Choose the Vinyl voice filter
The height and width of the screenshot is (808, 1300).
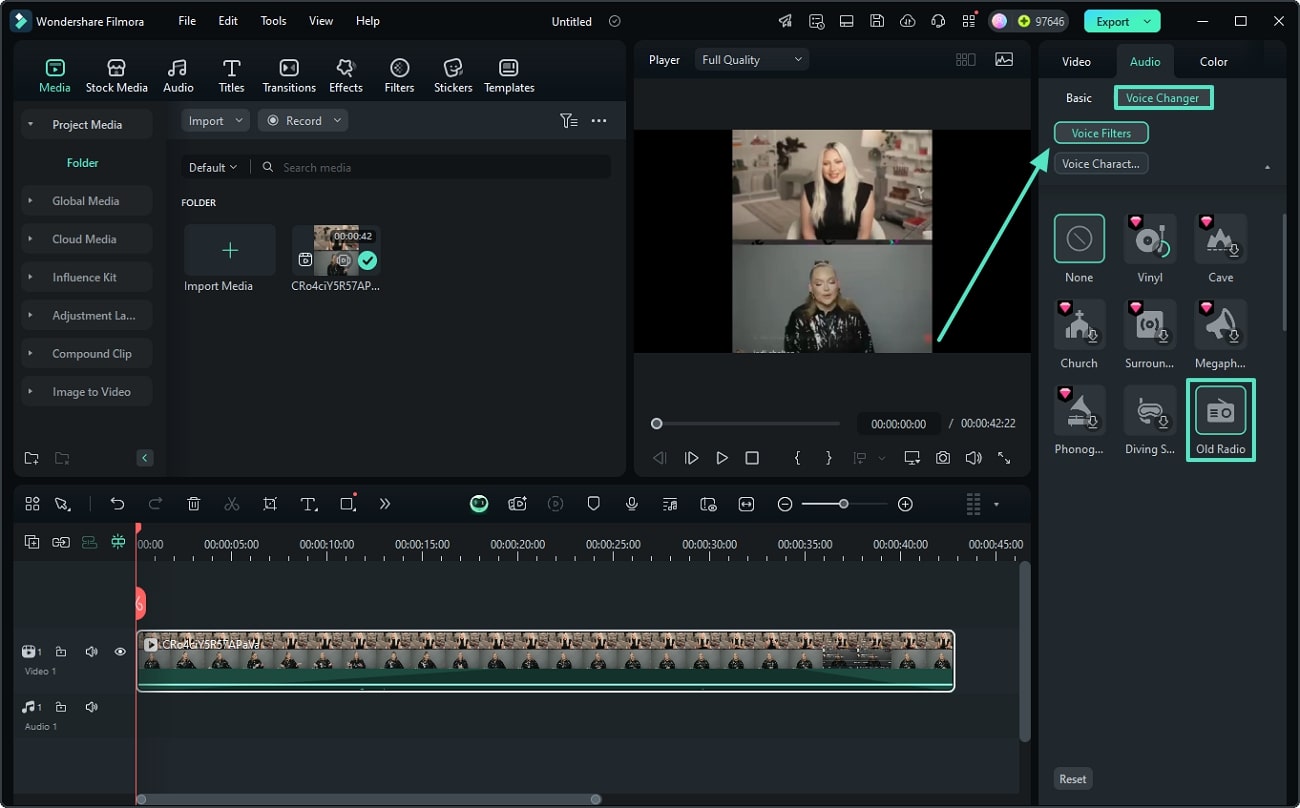pyautogui.click(x=1150, y=240)
